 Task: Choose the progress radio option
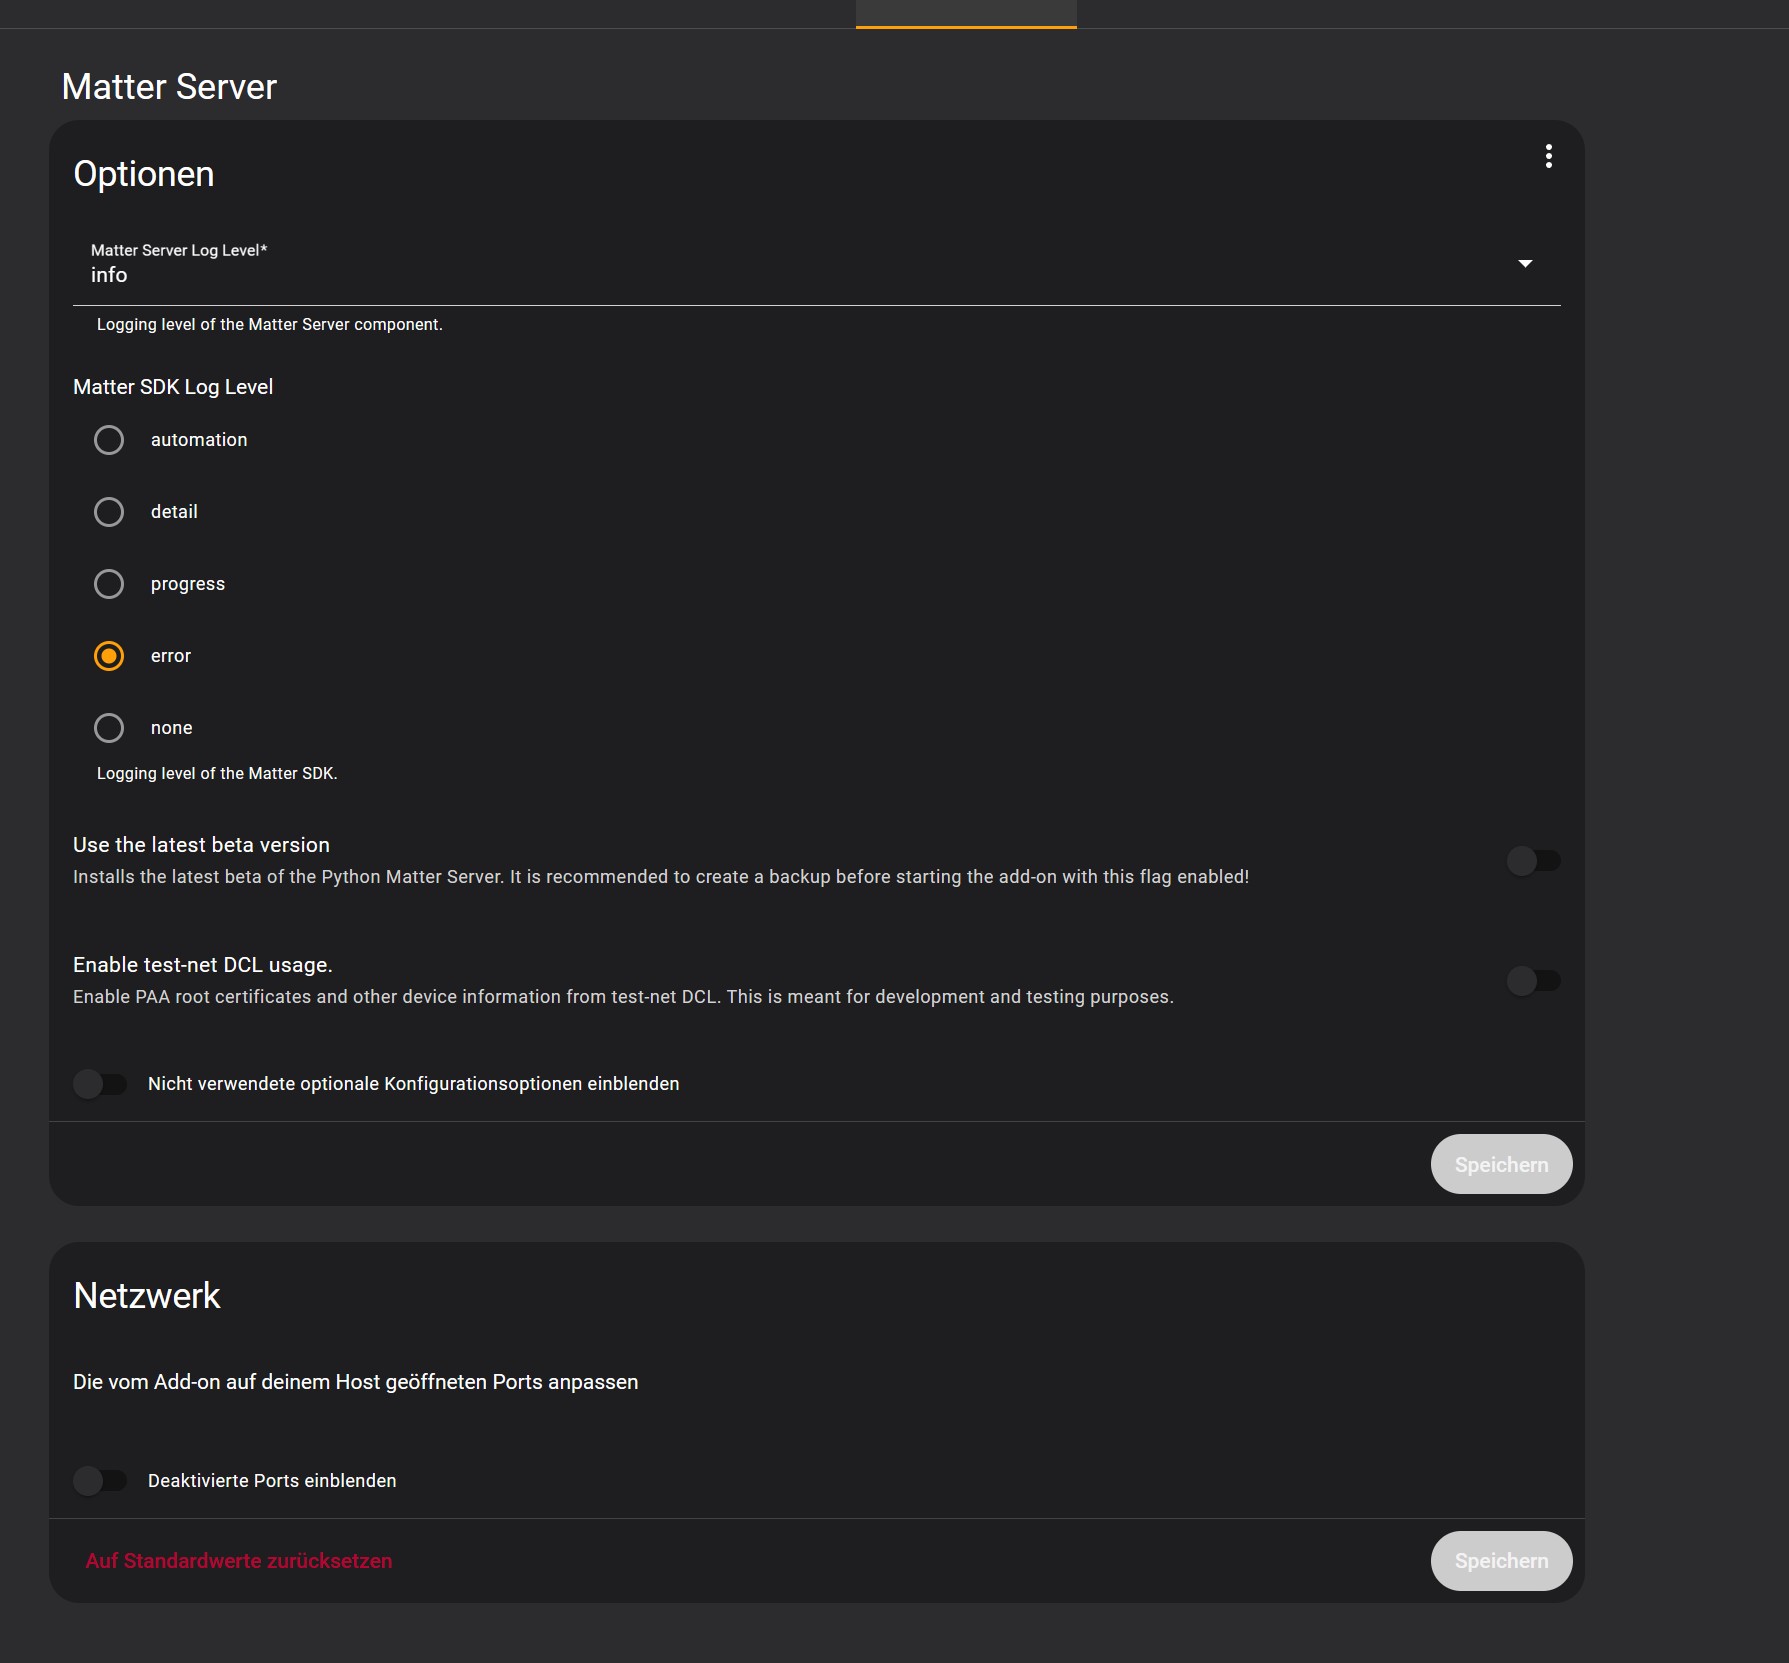tap(109, 584)
